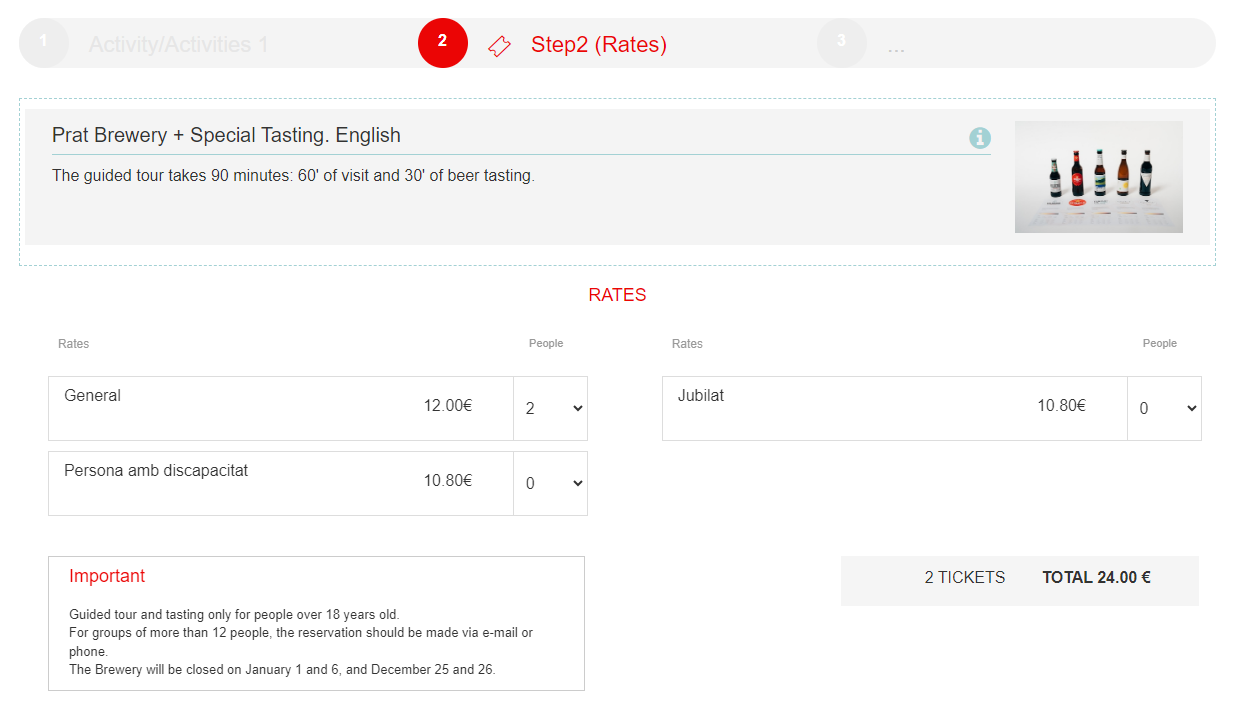Go back to step 1 circle
Screen dimensions: 1236x712
(44, 43)
